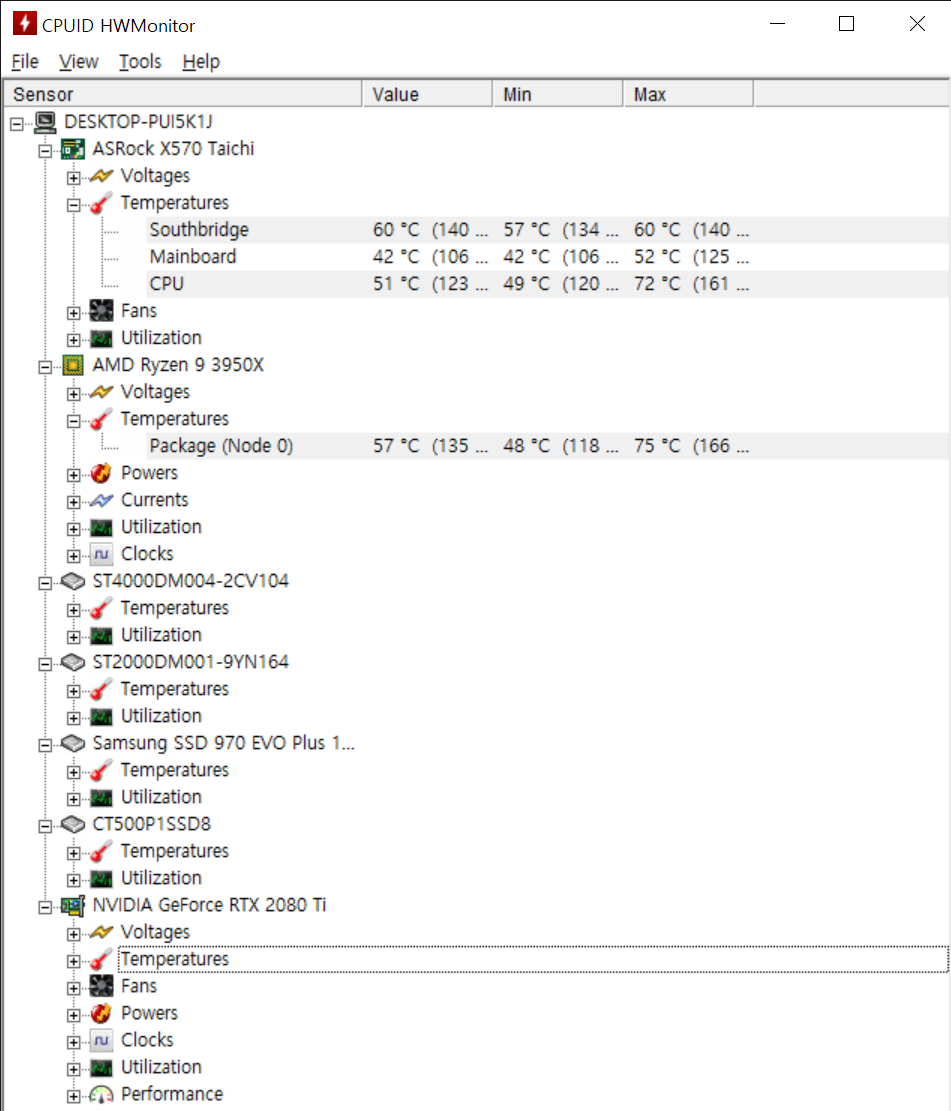Select the Package (Node 0) row
The width and height of the screenshot is (951, 1111).
click(x=548, y=446)
